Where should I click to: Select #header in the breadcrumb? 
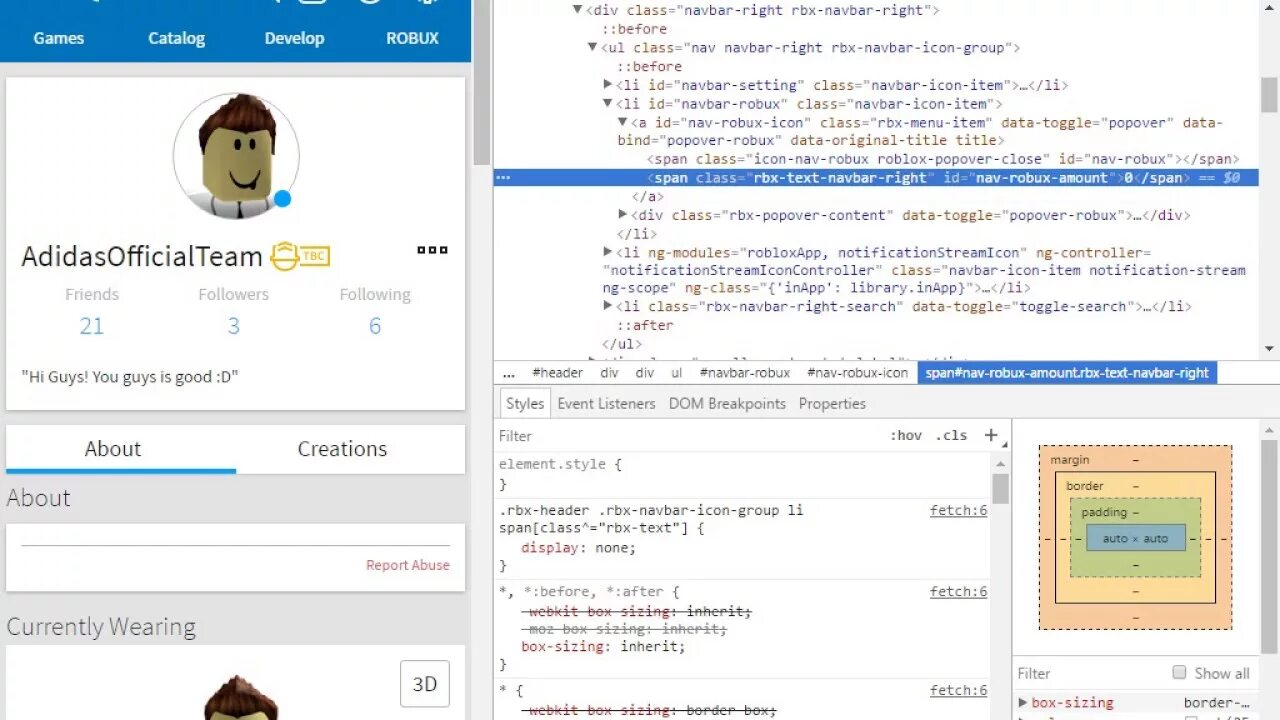point(557,373)
